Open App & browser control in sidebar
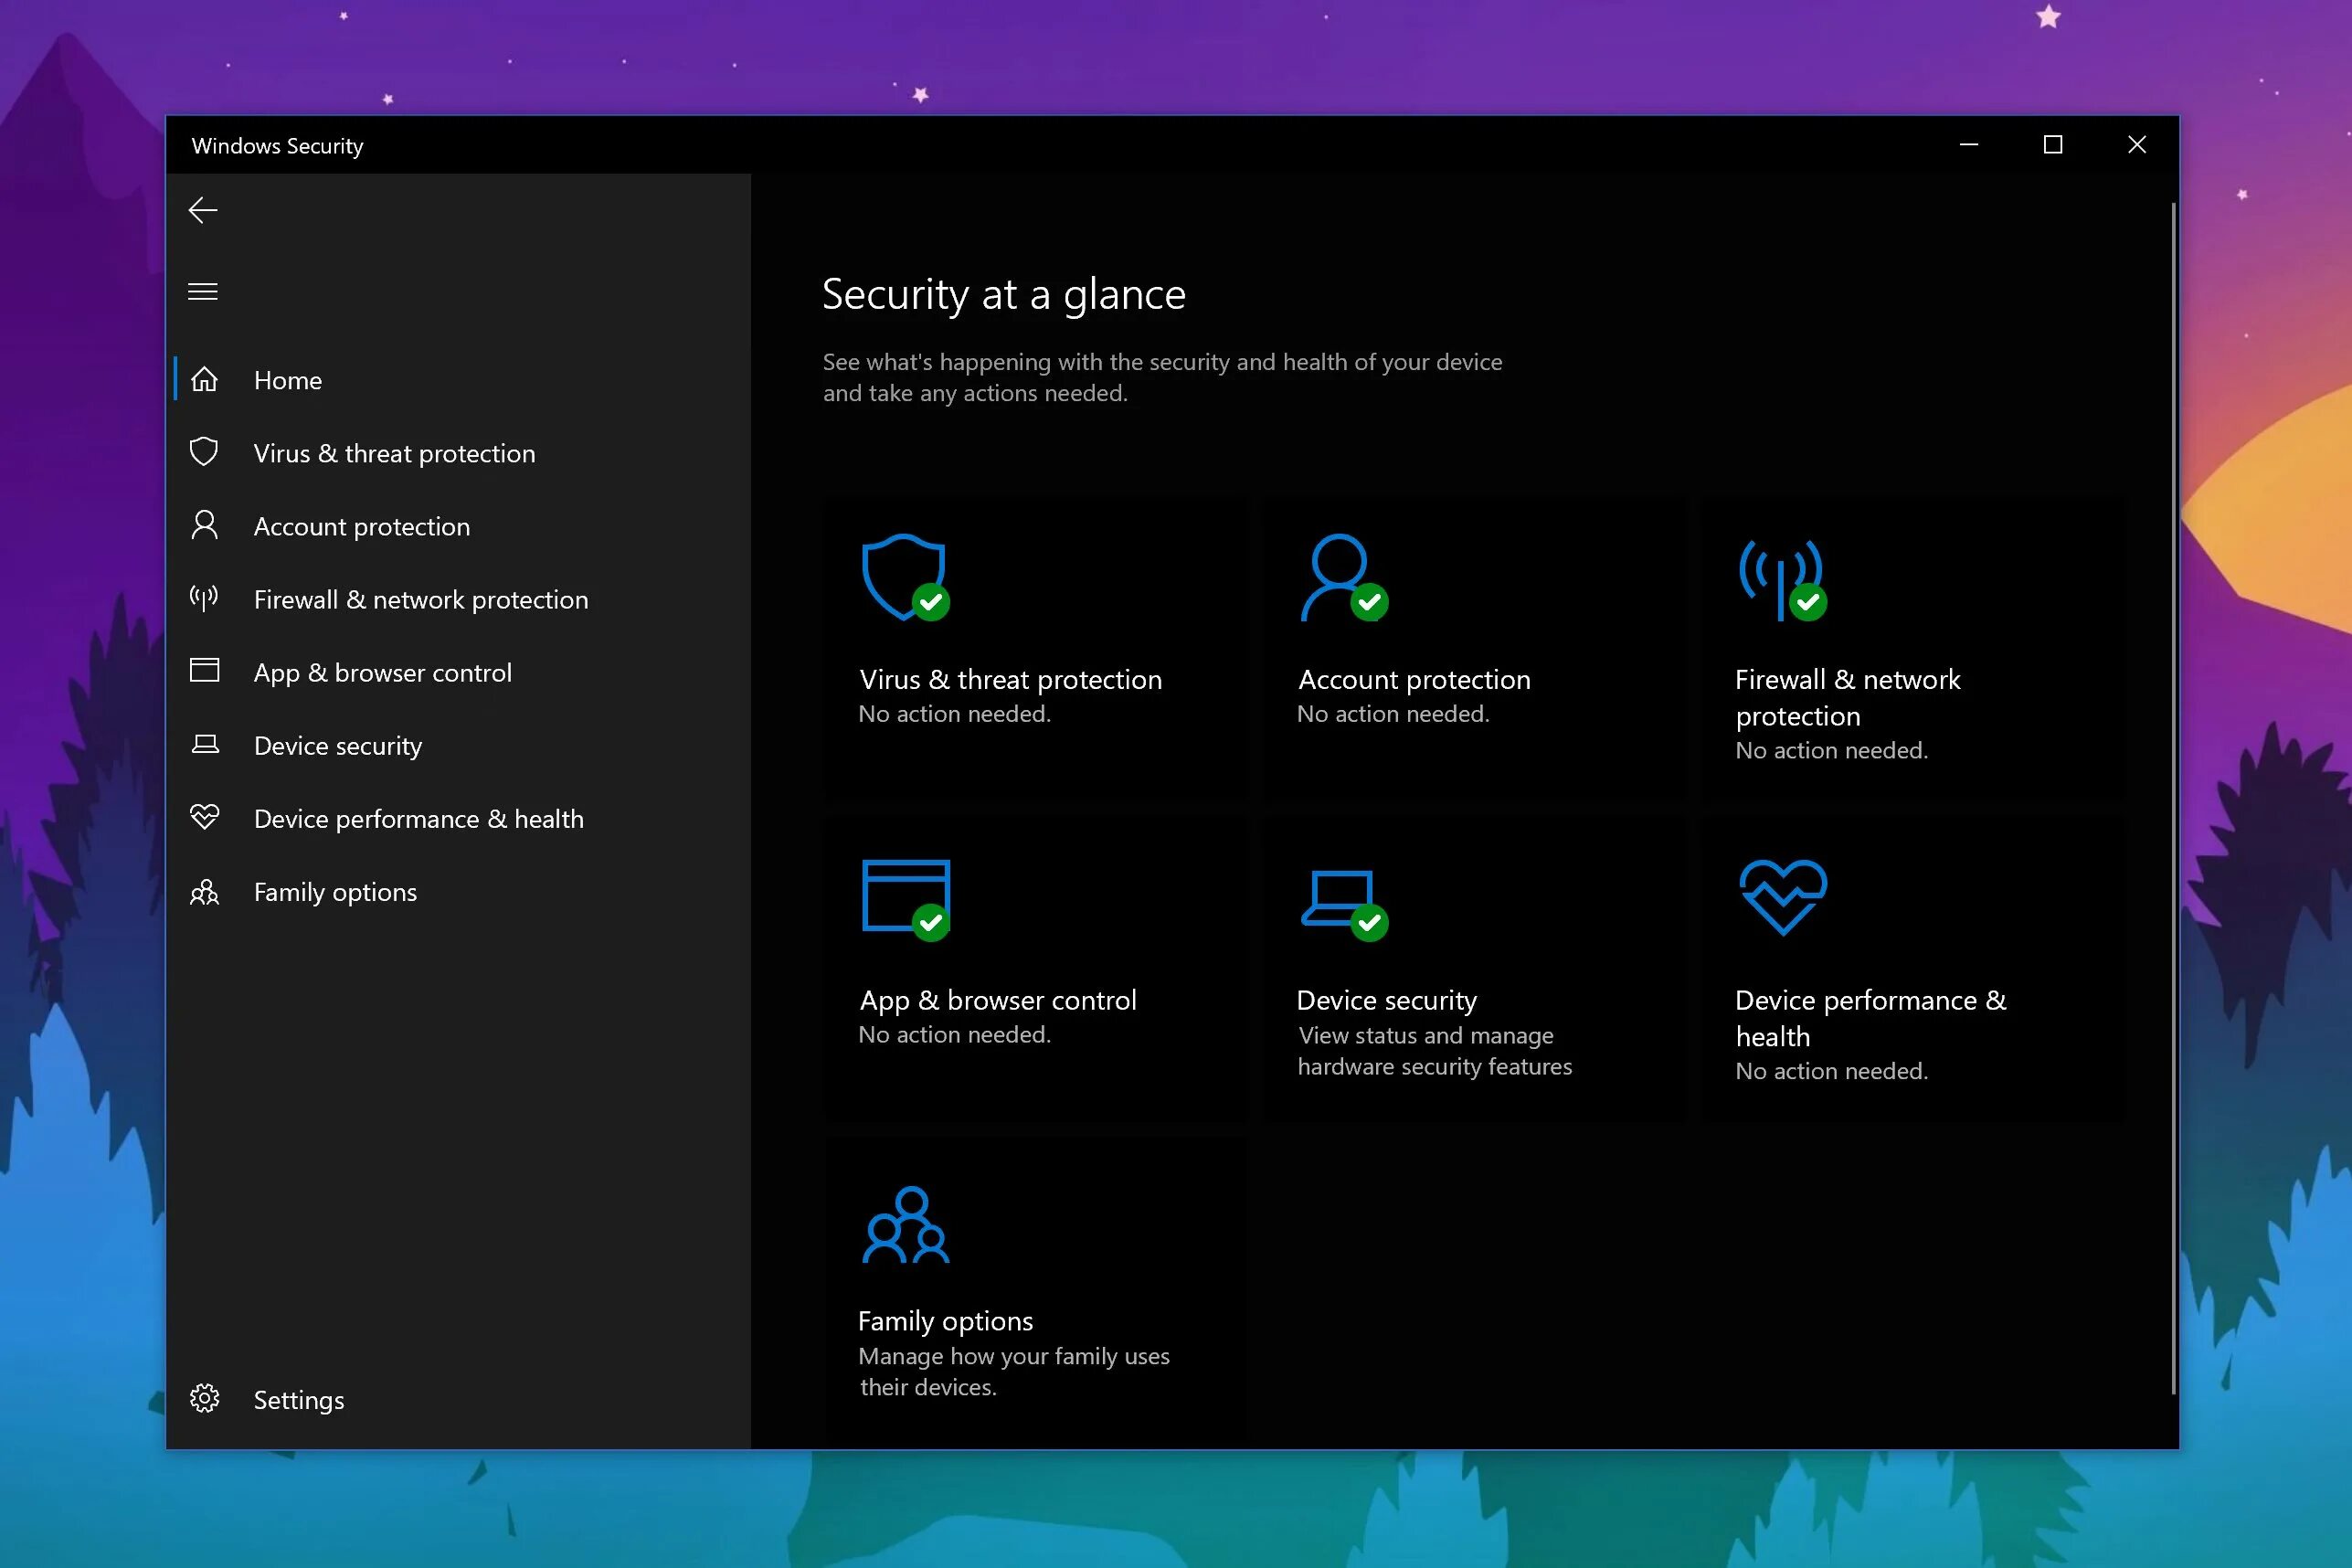The height and width of the screenshot is (1568, 2352). point(382,672)
